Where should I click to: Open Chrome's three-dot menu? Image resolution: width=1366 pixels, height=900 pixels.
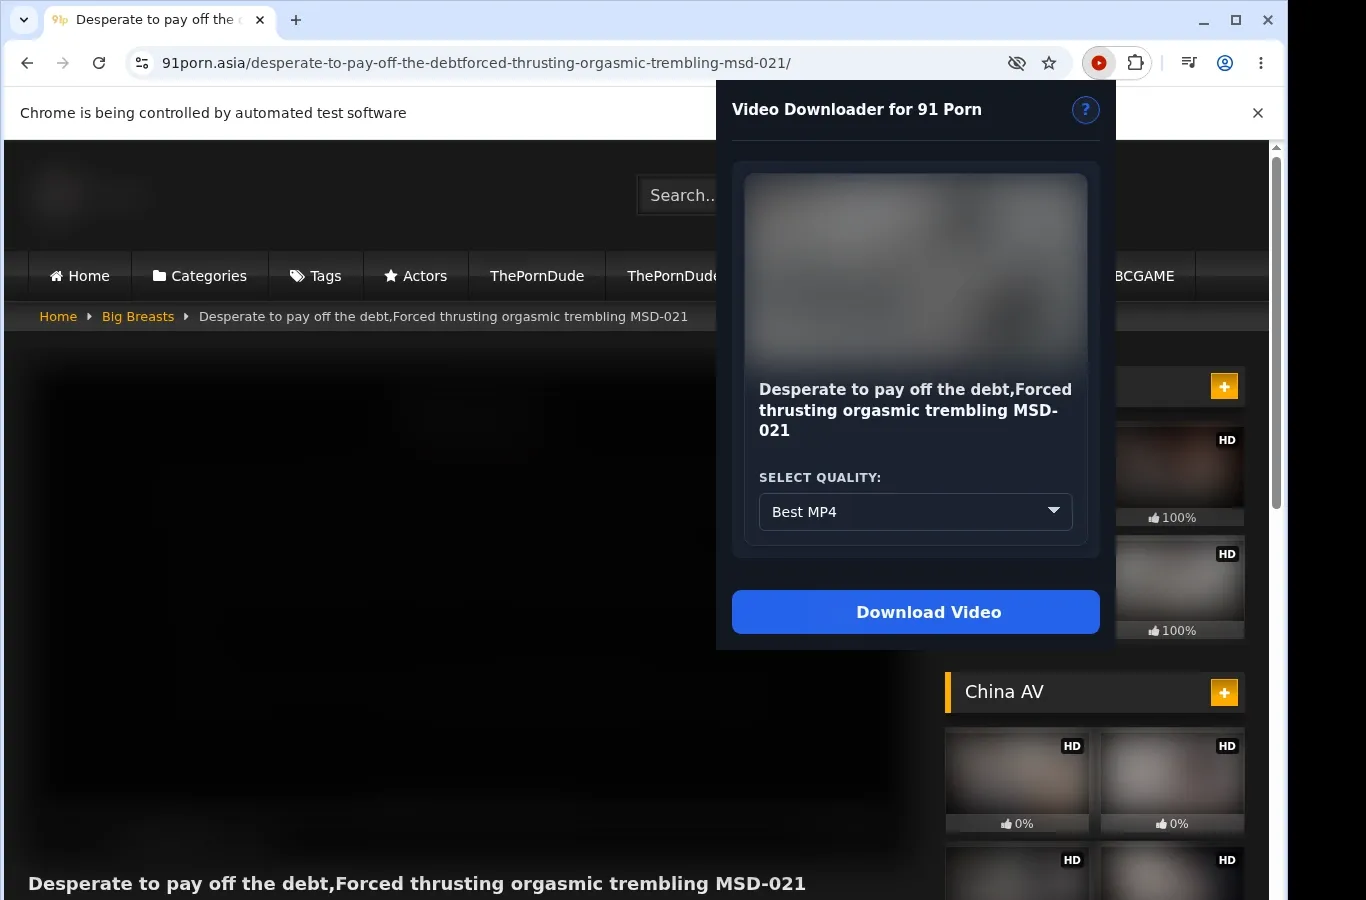click(x=1261, y=63)
